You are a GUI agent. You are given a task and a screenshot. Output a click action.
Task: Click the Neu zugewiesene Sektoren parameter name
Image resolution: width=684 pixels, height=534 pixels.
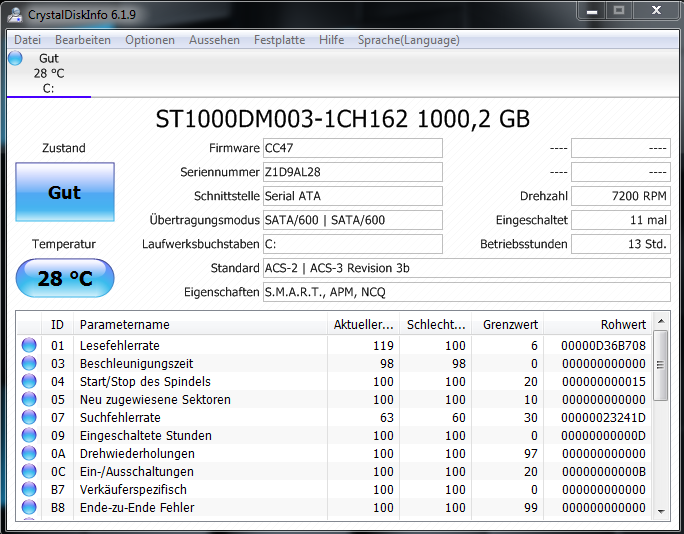[x=155, y=400]
